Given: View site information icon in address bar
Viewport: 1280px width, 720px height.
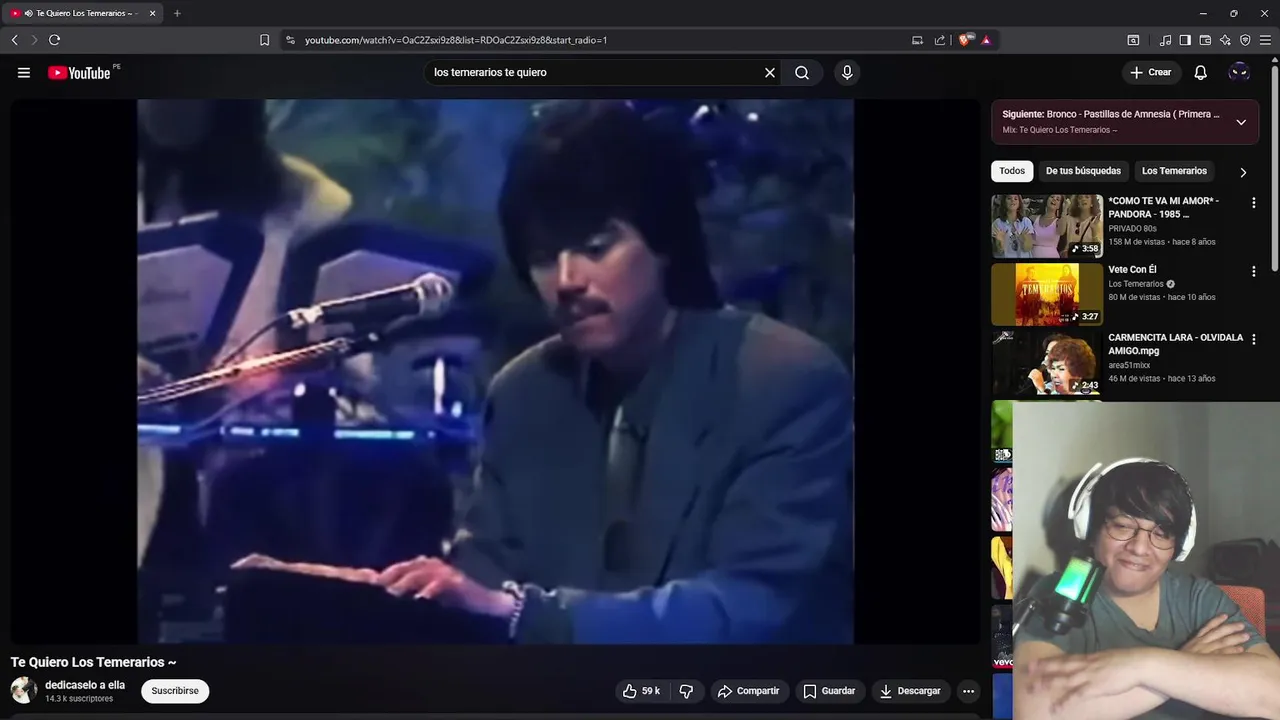Looking at the screenshot, I should pyautogui.click(x=290, y=40).
